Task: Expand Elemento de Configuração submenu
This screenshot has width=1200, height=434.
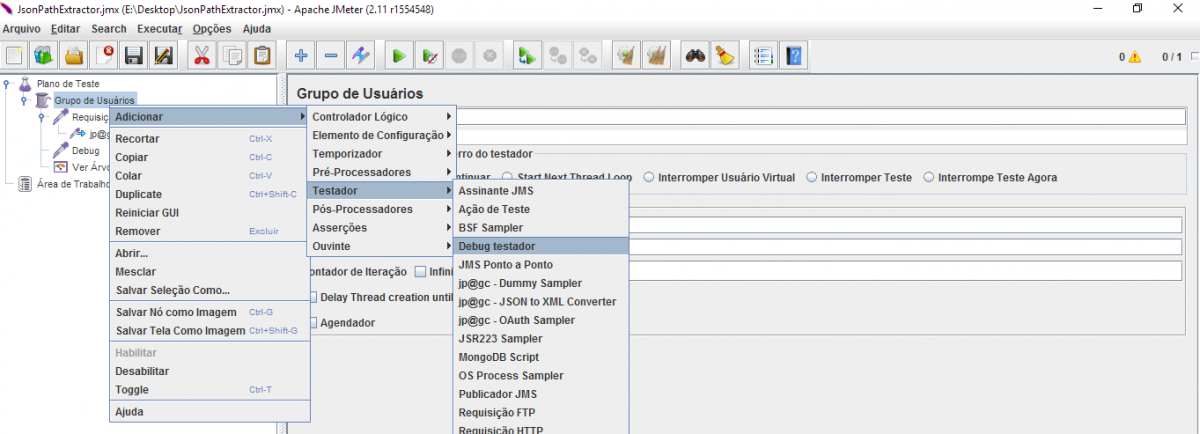Action: click(x=381, y=135)
